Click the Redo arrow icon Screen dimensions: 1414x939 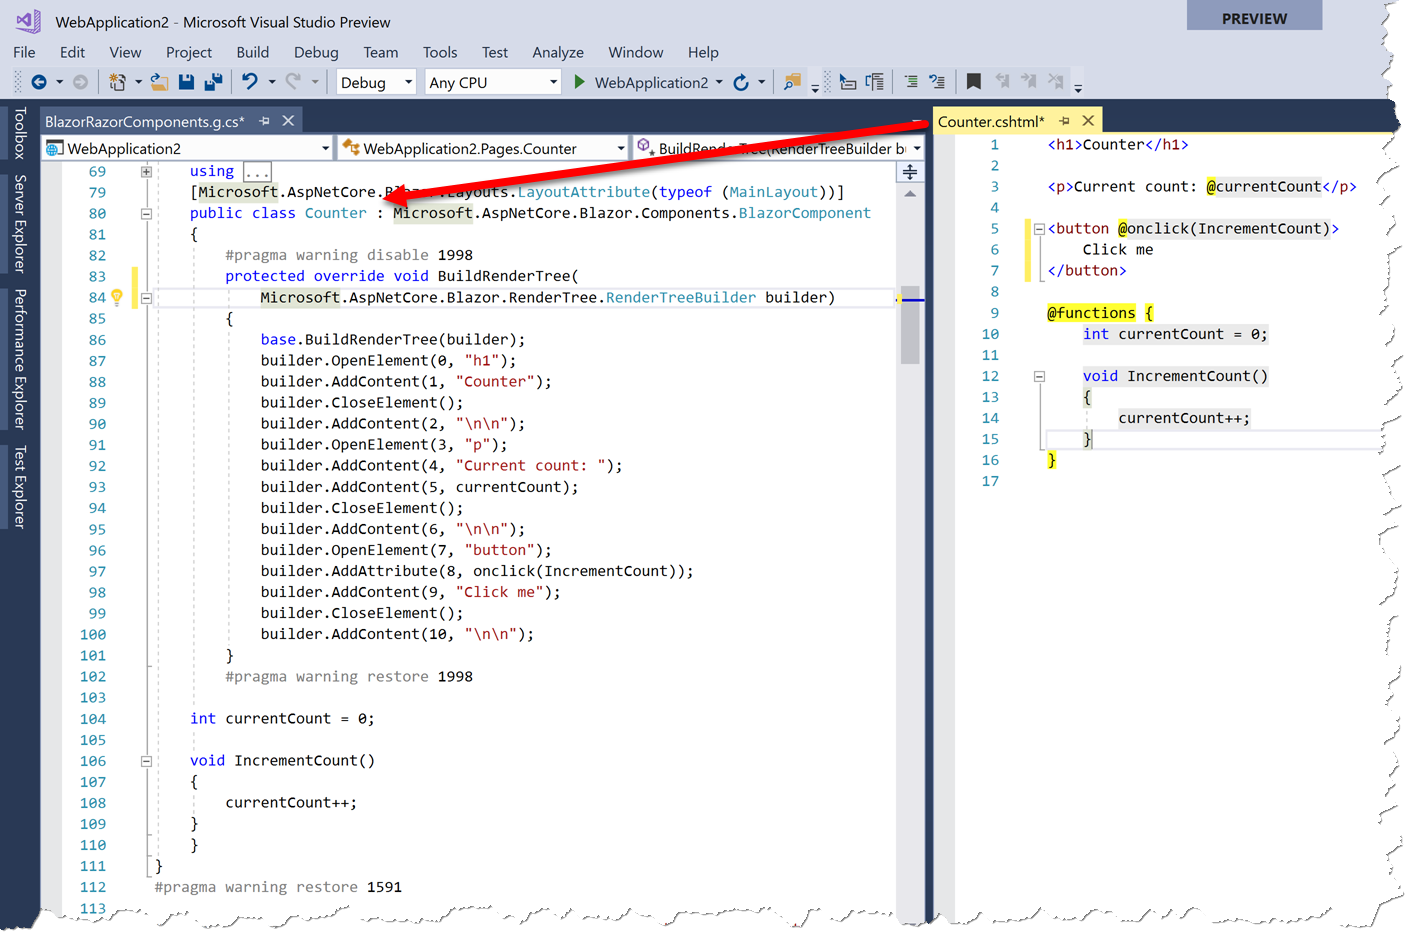tap(293, 82)
